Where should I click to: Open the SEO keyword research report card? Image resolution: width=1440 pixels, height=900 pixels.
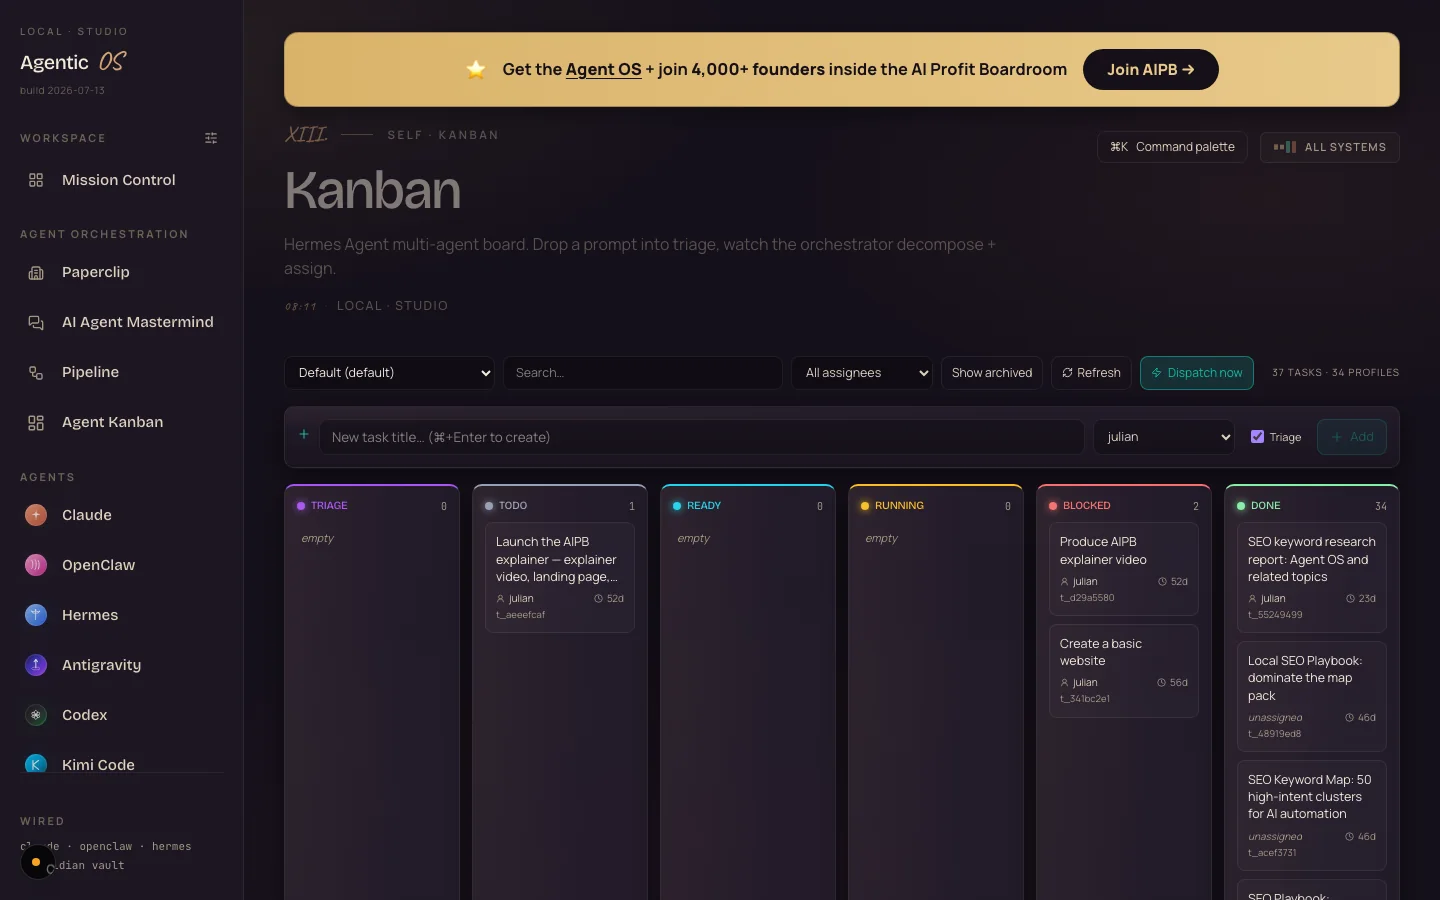1311,577
